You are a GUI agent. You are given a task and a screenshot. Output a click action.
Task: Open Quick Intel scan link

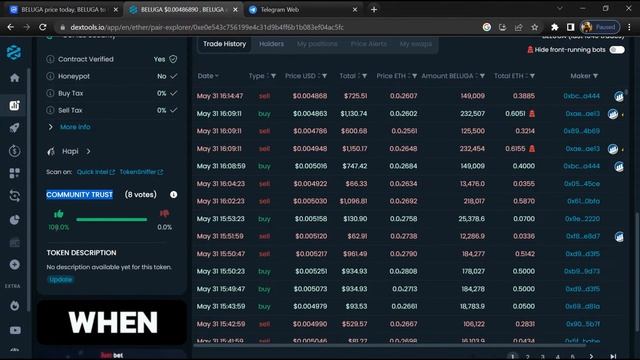(x=96, y=172)
